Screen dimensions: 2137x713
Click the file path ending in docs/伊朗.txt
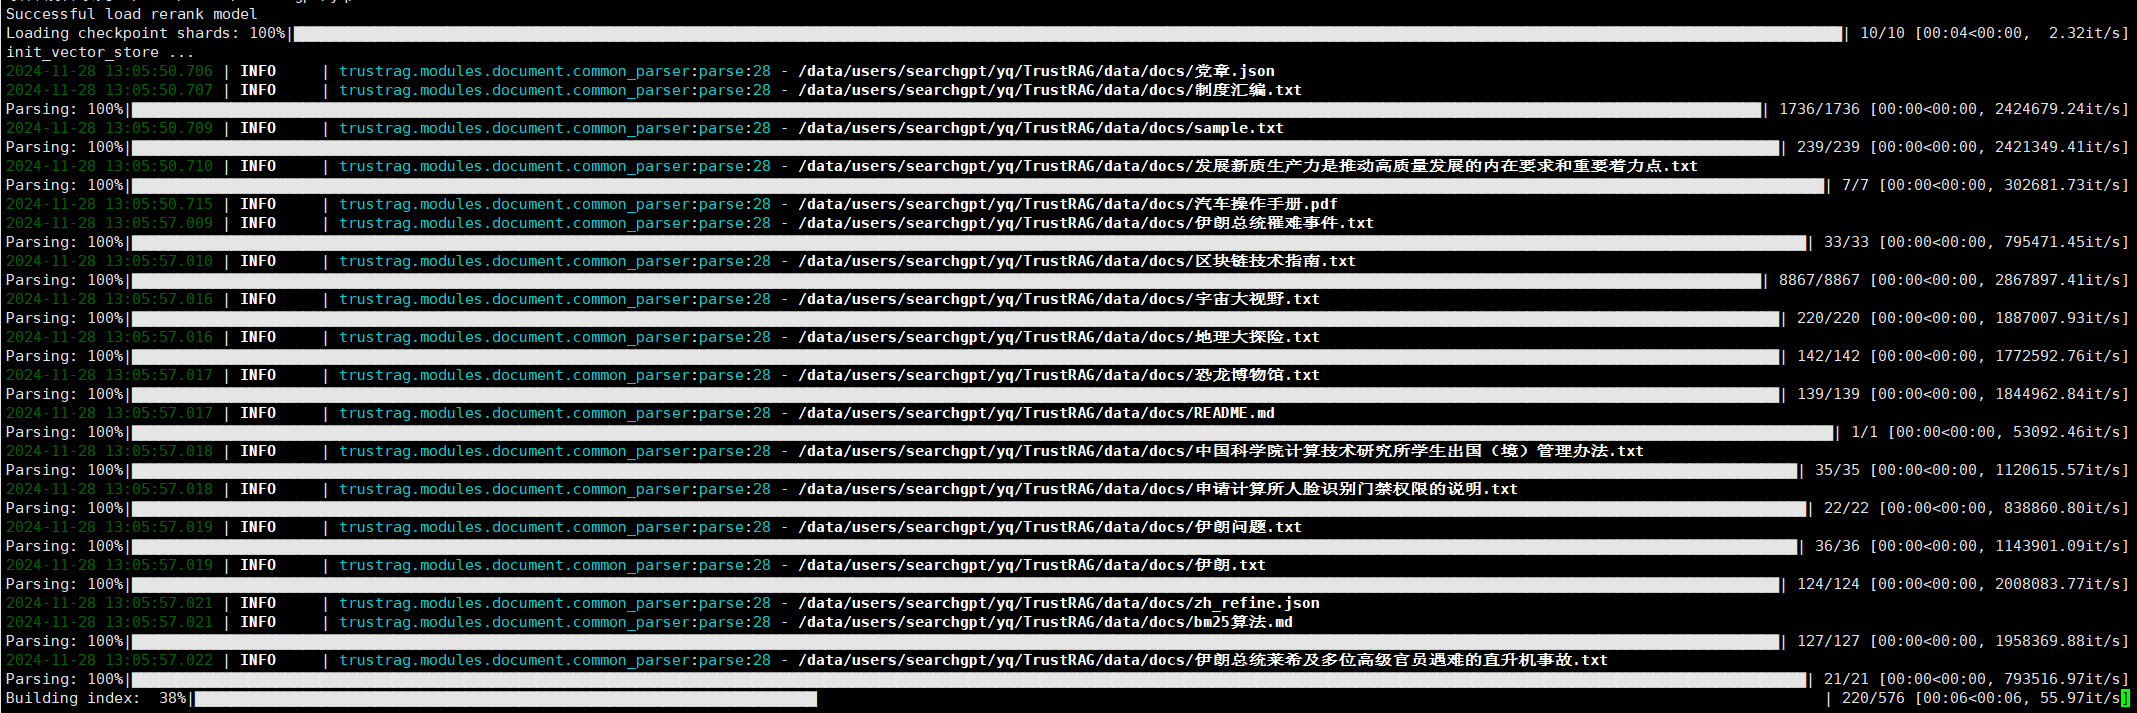click(x=1032, y=565)
